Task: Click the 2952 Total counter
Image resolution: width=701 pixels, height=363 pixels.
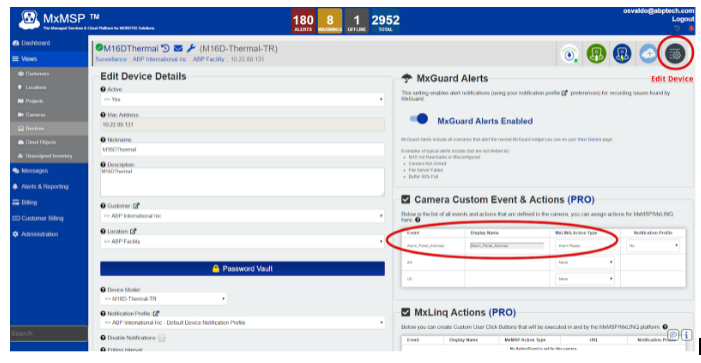Action: tap(385, 21)
